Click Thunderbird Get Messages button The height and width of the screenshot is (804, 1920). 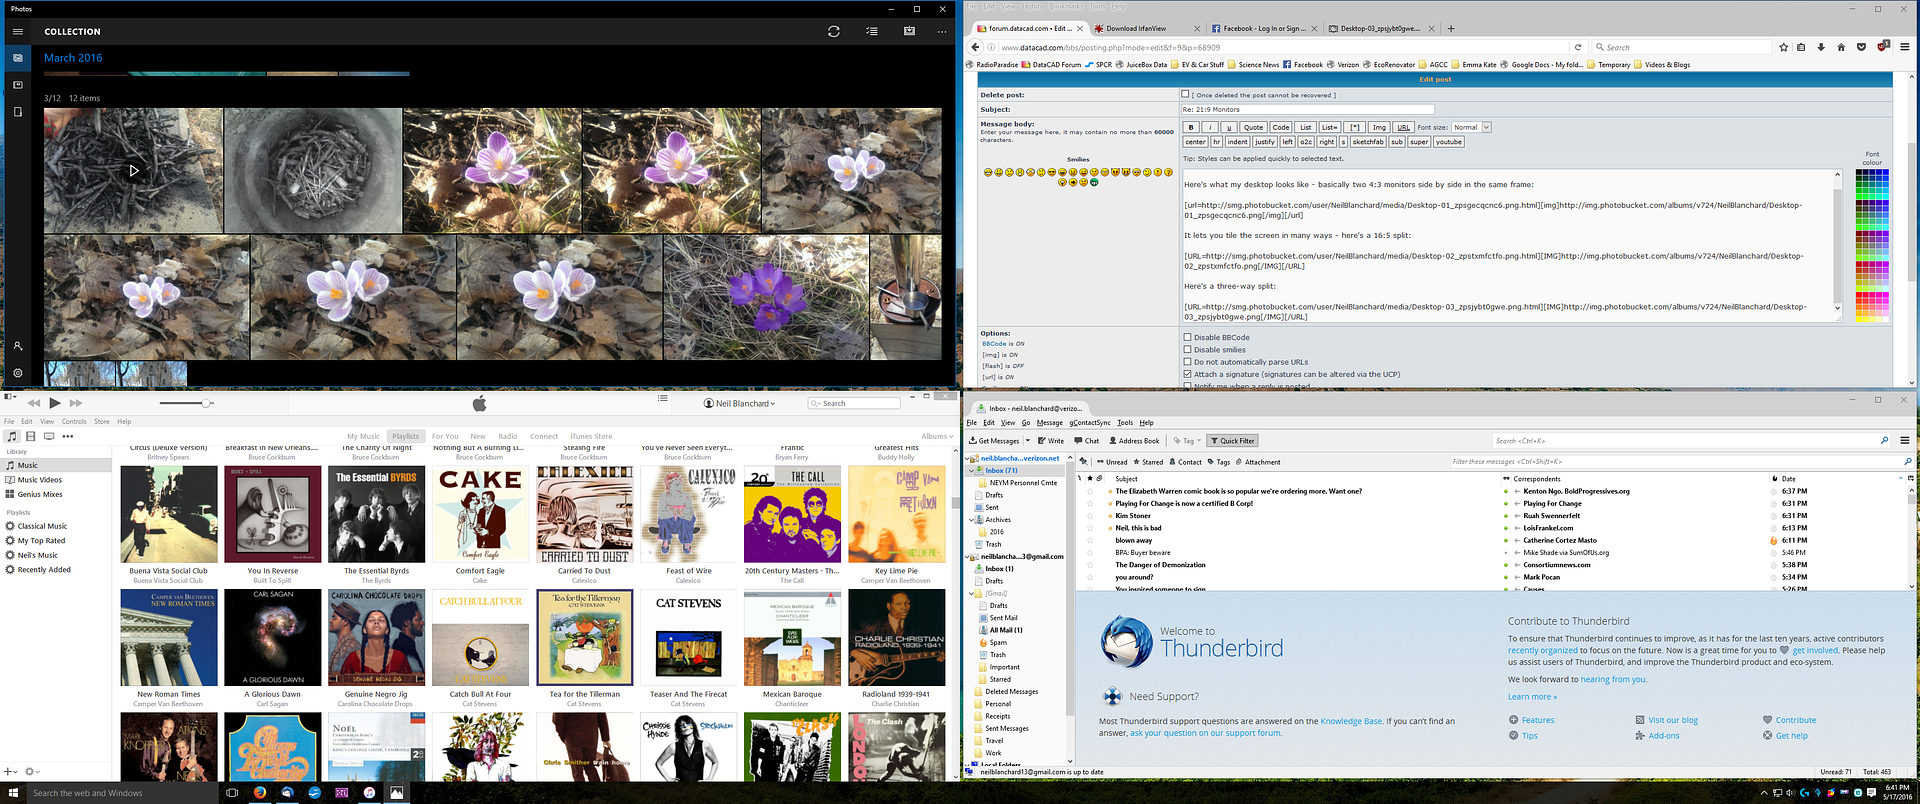coord(994,440)
